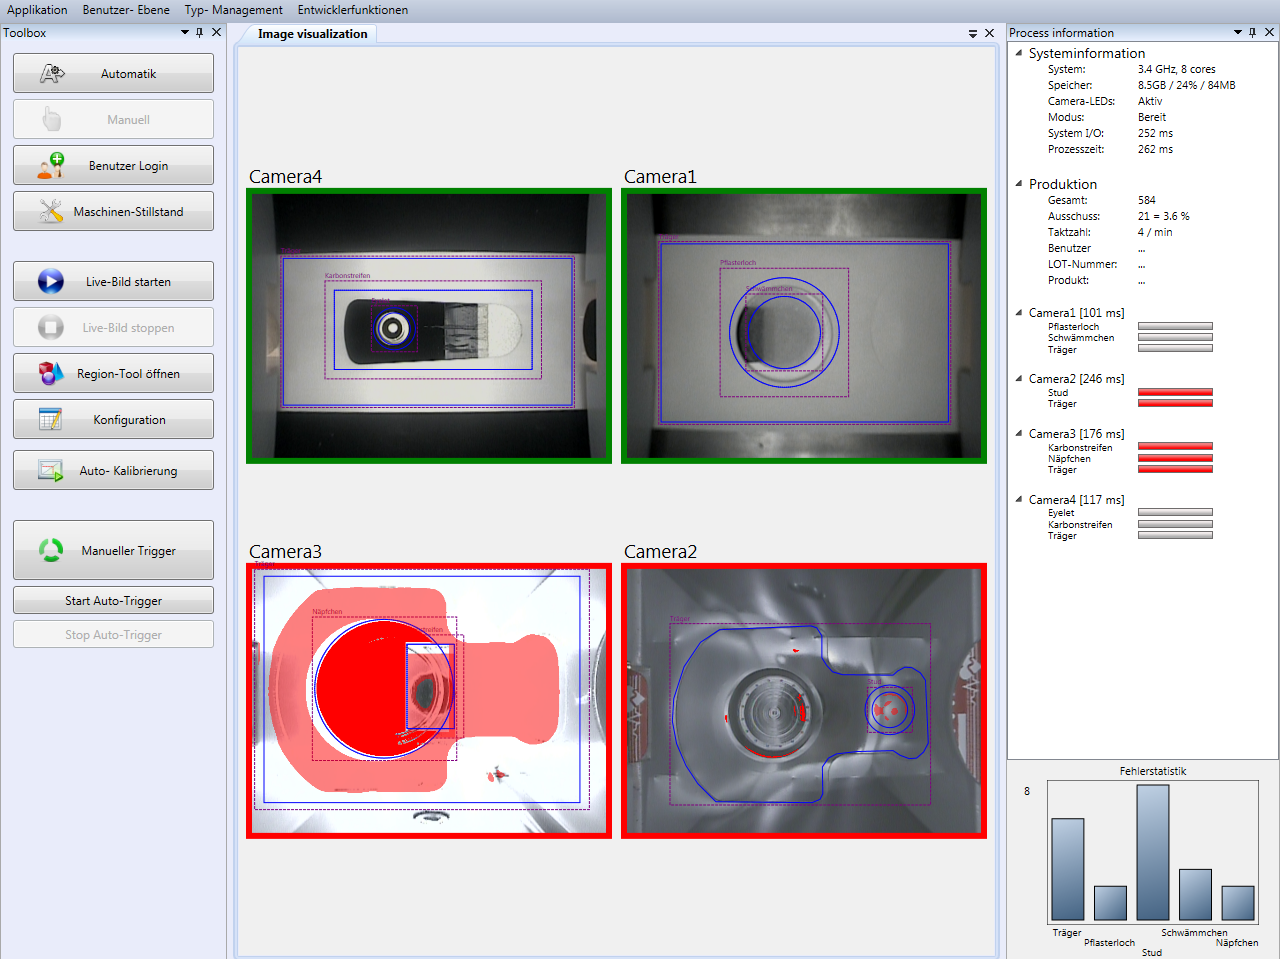Click the Manueller Trigger green arrows icon
The image size is (1280, 959).
pos(51,550)
